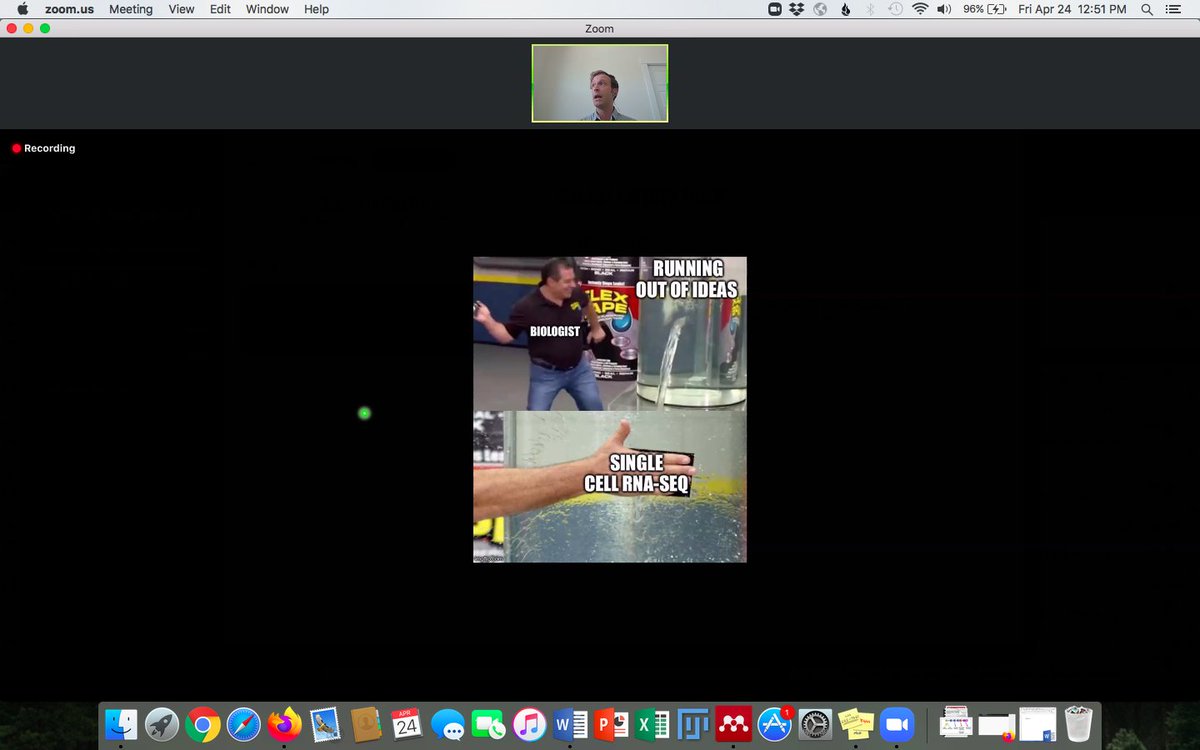This screenshot has height=750, width=1200.
Task: Open App Store from the Dock
Action: [x=775, y=723]
